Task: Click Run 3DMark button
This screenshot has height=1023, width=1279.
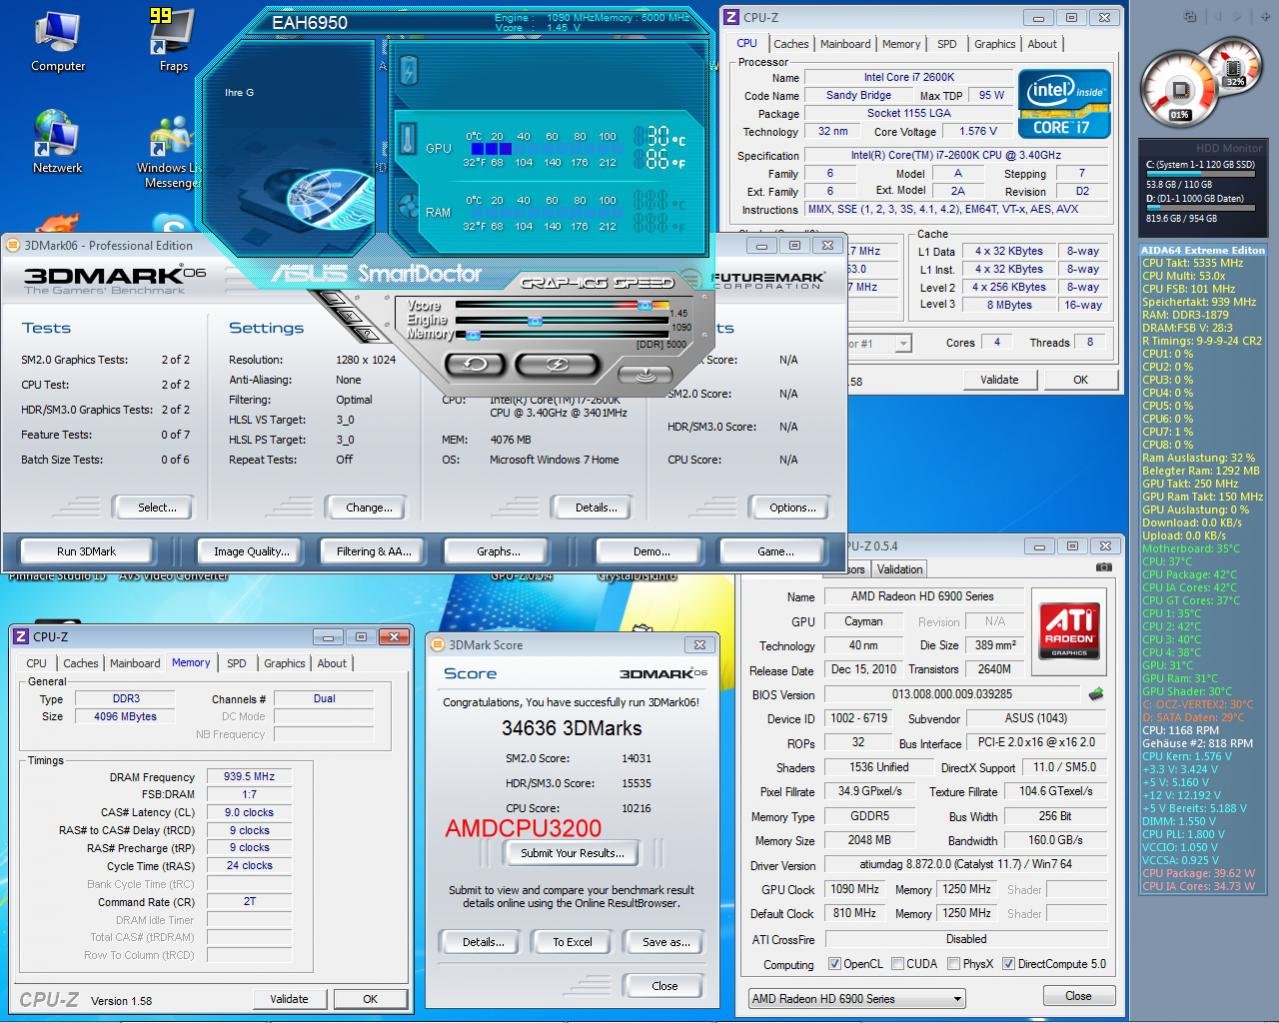Action: pos(86,551)
